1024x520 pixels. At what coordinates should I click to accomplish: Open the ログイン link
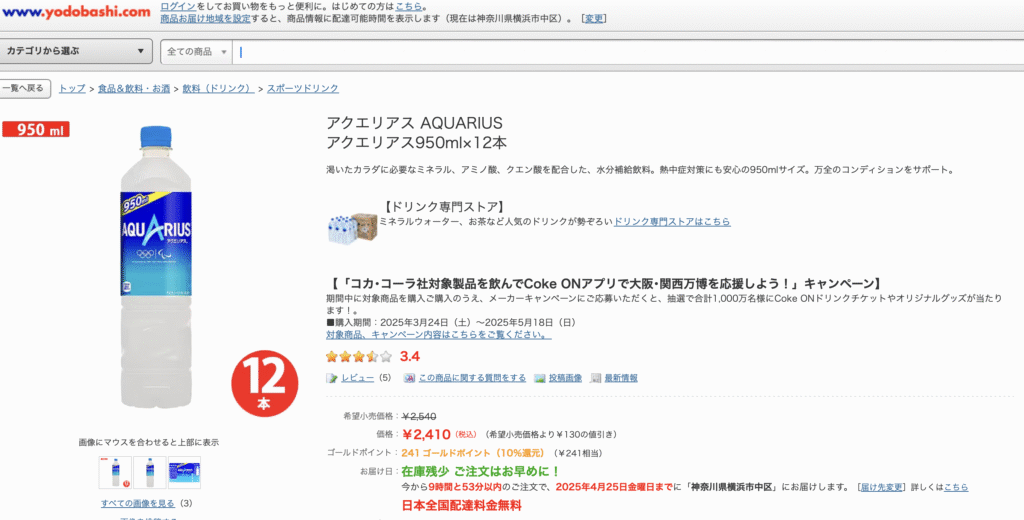pyautogui.click(x=178, y=7)
